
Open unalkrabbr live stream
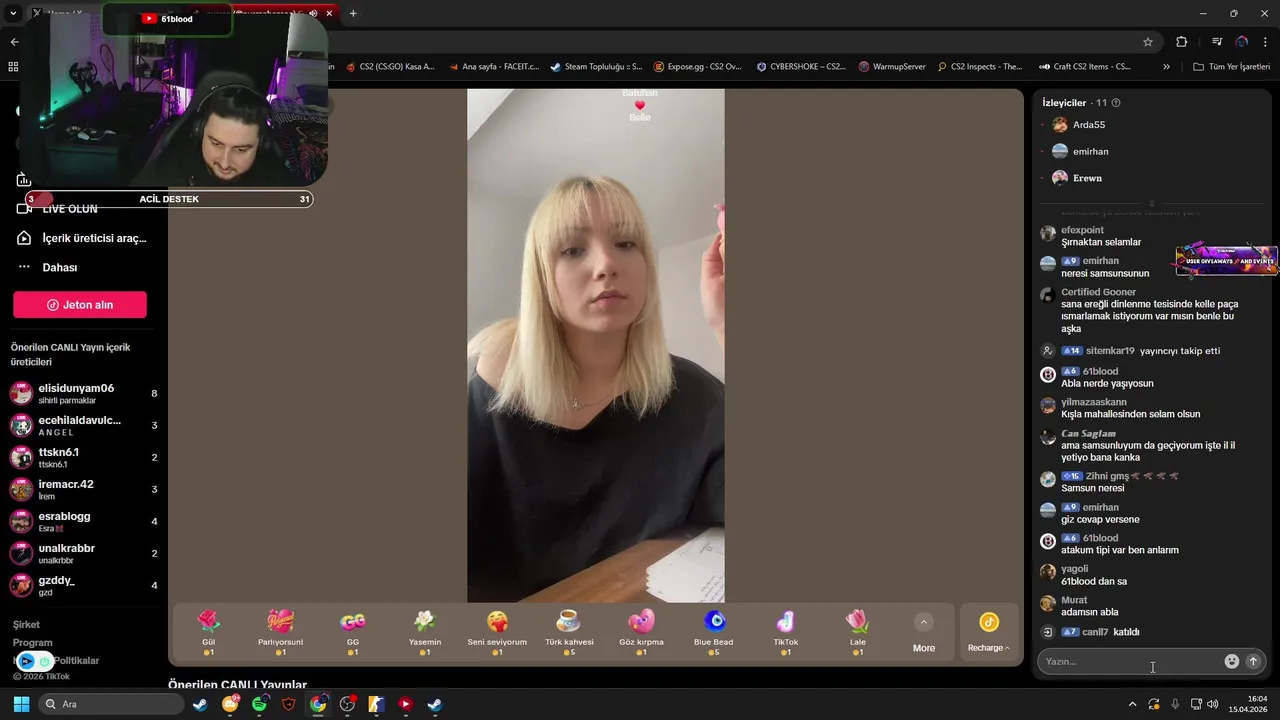pyautogui.click(x=84, y=553)
